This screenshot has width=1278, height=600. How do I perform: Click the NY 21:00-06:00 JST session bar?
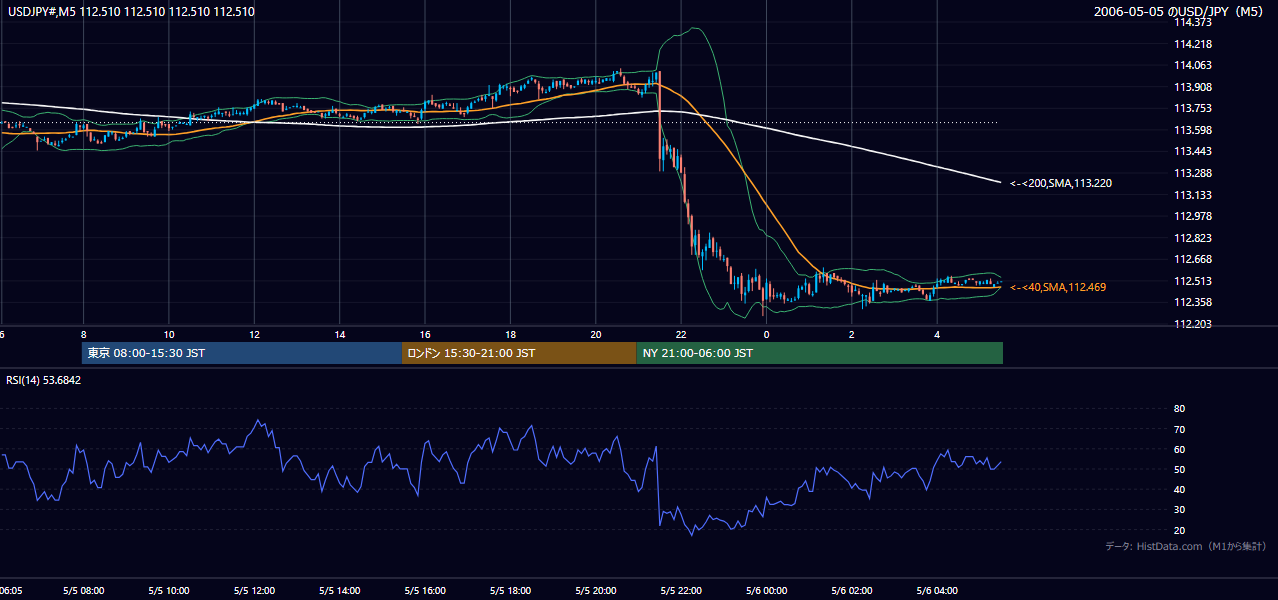pos(819,353)
